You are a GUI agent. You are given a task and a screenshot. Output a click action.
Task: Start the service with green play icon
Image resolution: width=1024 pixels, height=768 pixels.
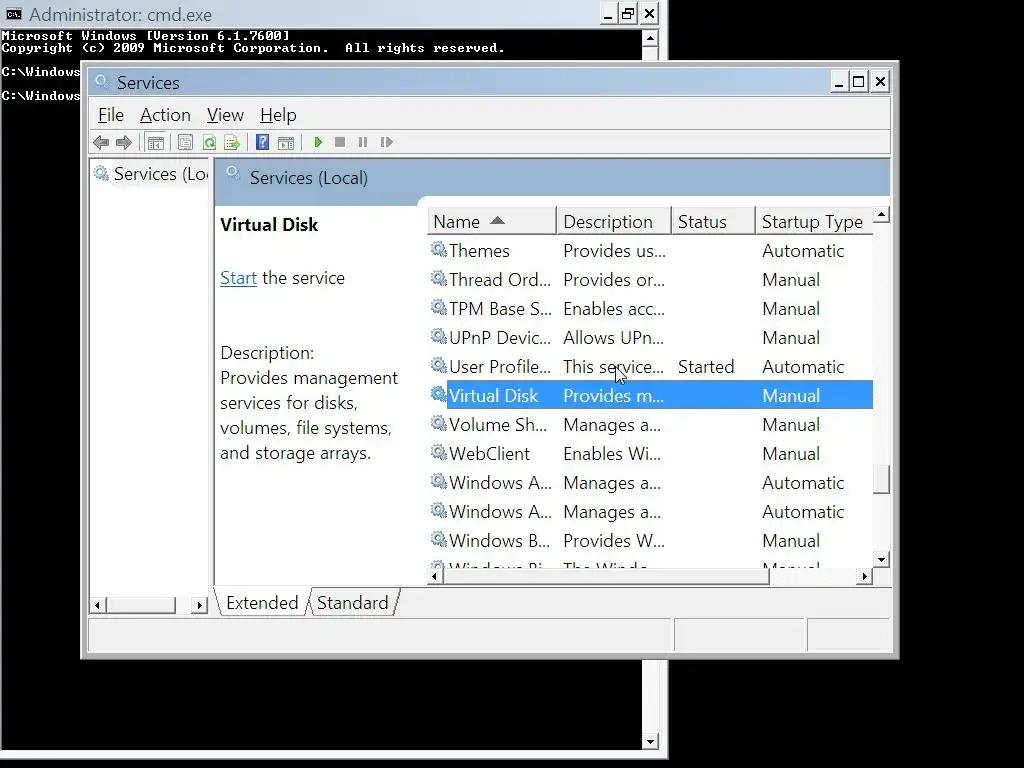click(318, 142)
